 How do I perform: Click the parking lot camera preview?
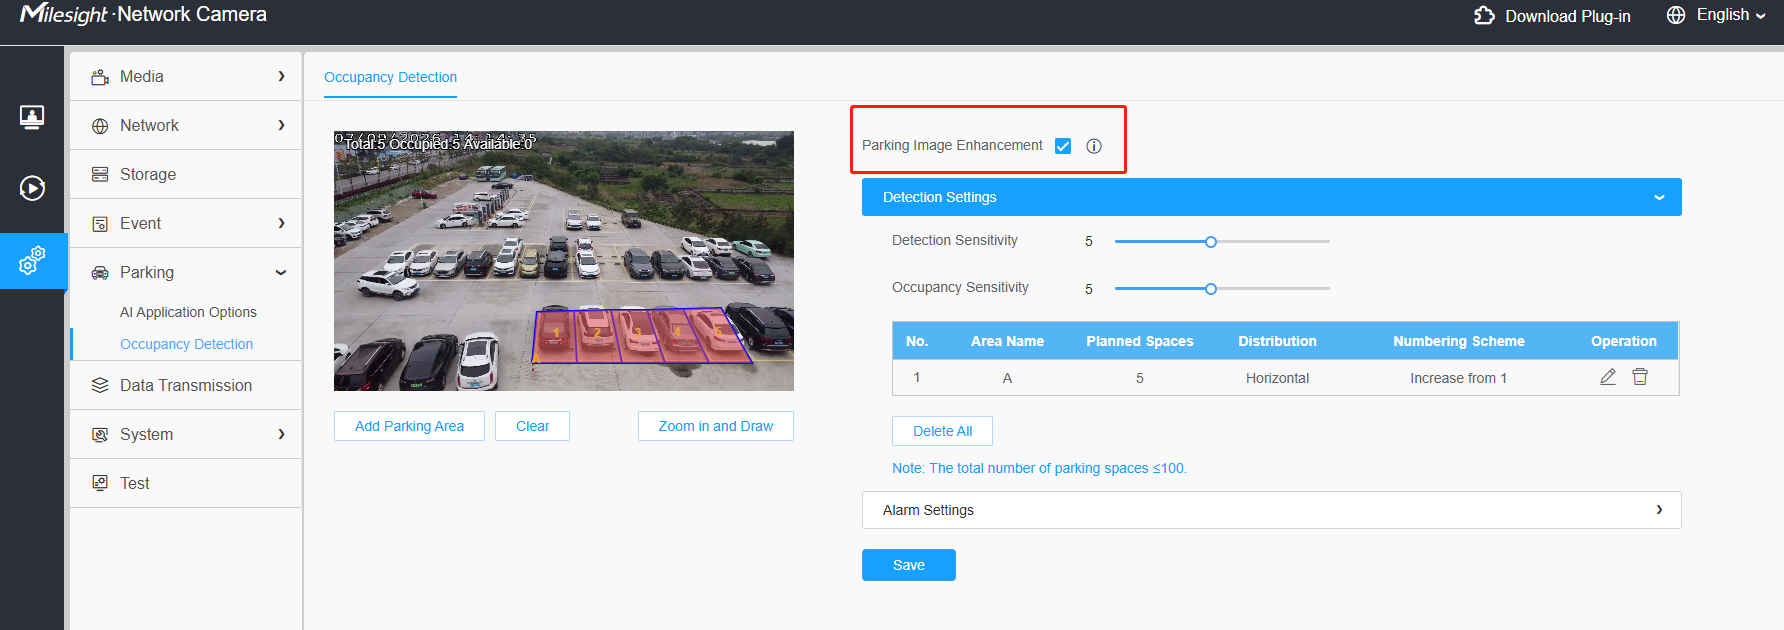tap(564, 261)
